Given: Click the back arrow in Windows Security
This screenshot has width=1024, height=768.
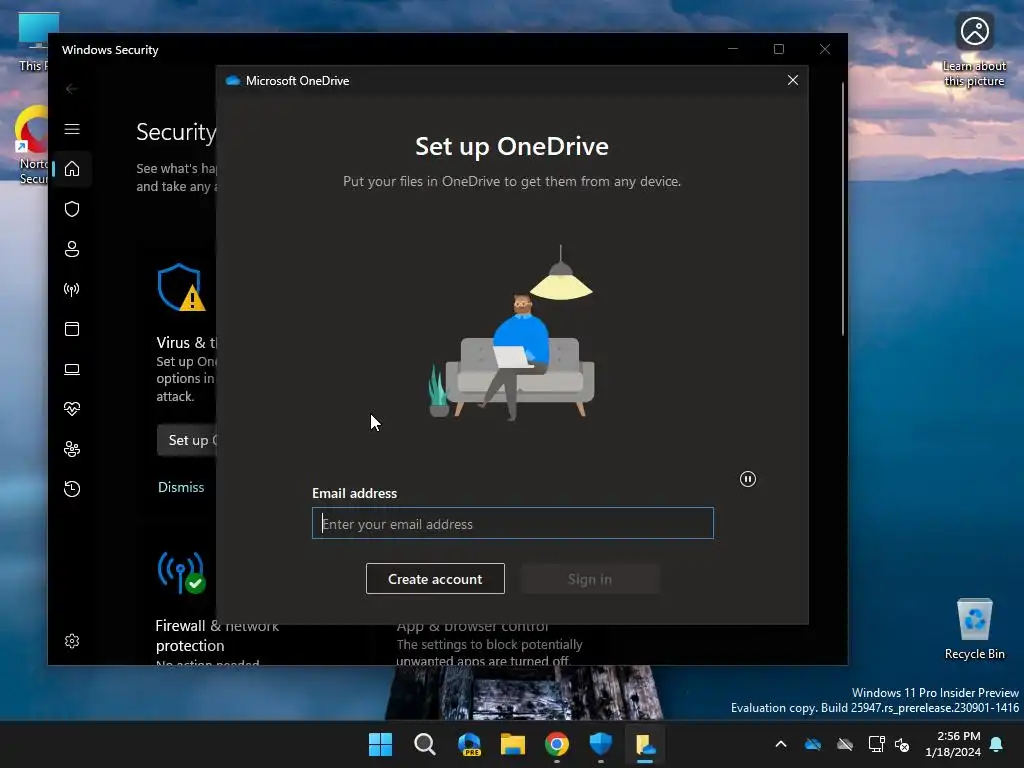Looking at the screenshot, I should click(x=72, y=88).
